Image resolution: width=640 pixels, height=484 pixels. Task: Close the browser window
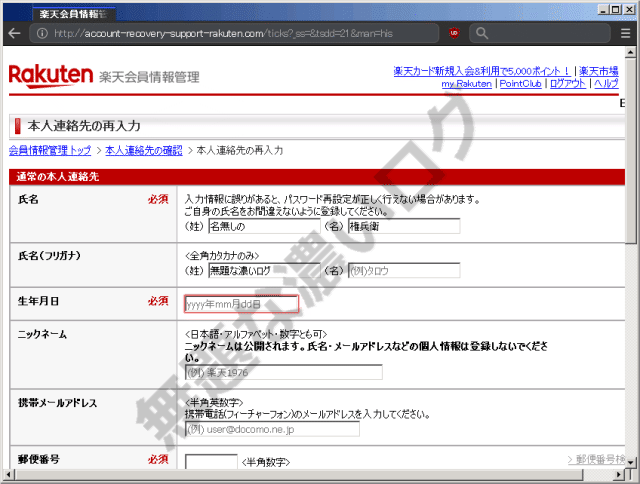[629, 9]
